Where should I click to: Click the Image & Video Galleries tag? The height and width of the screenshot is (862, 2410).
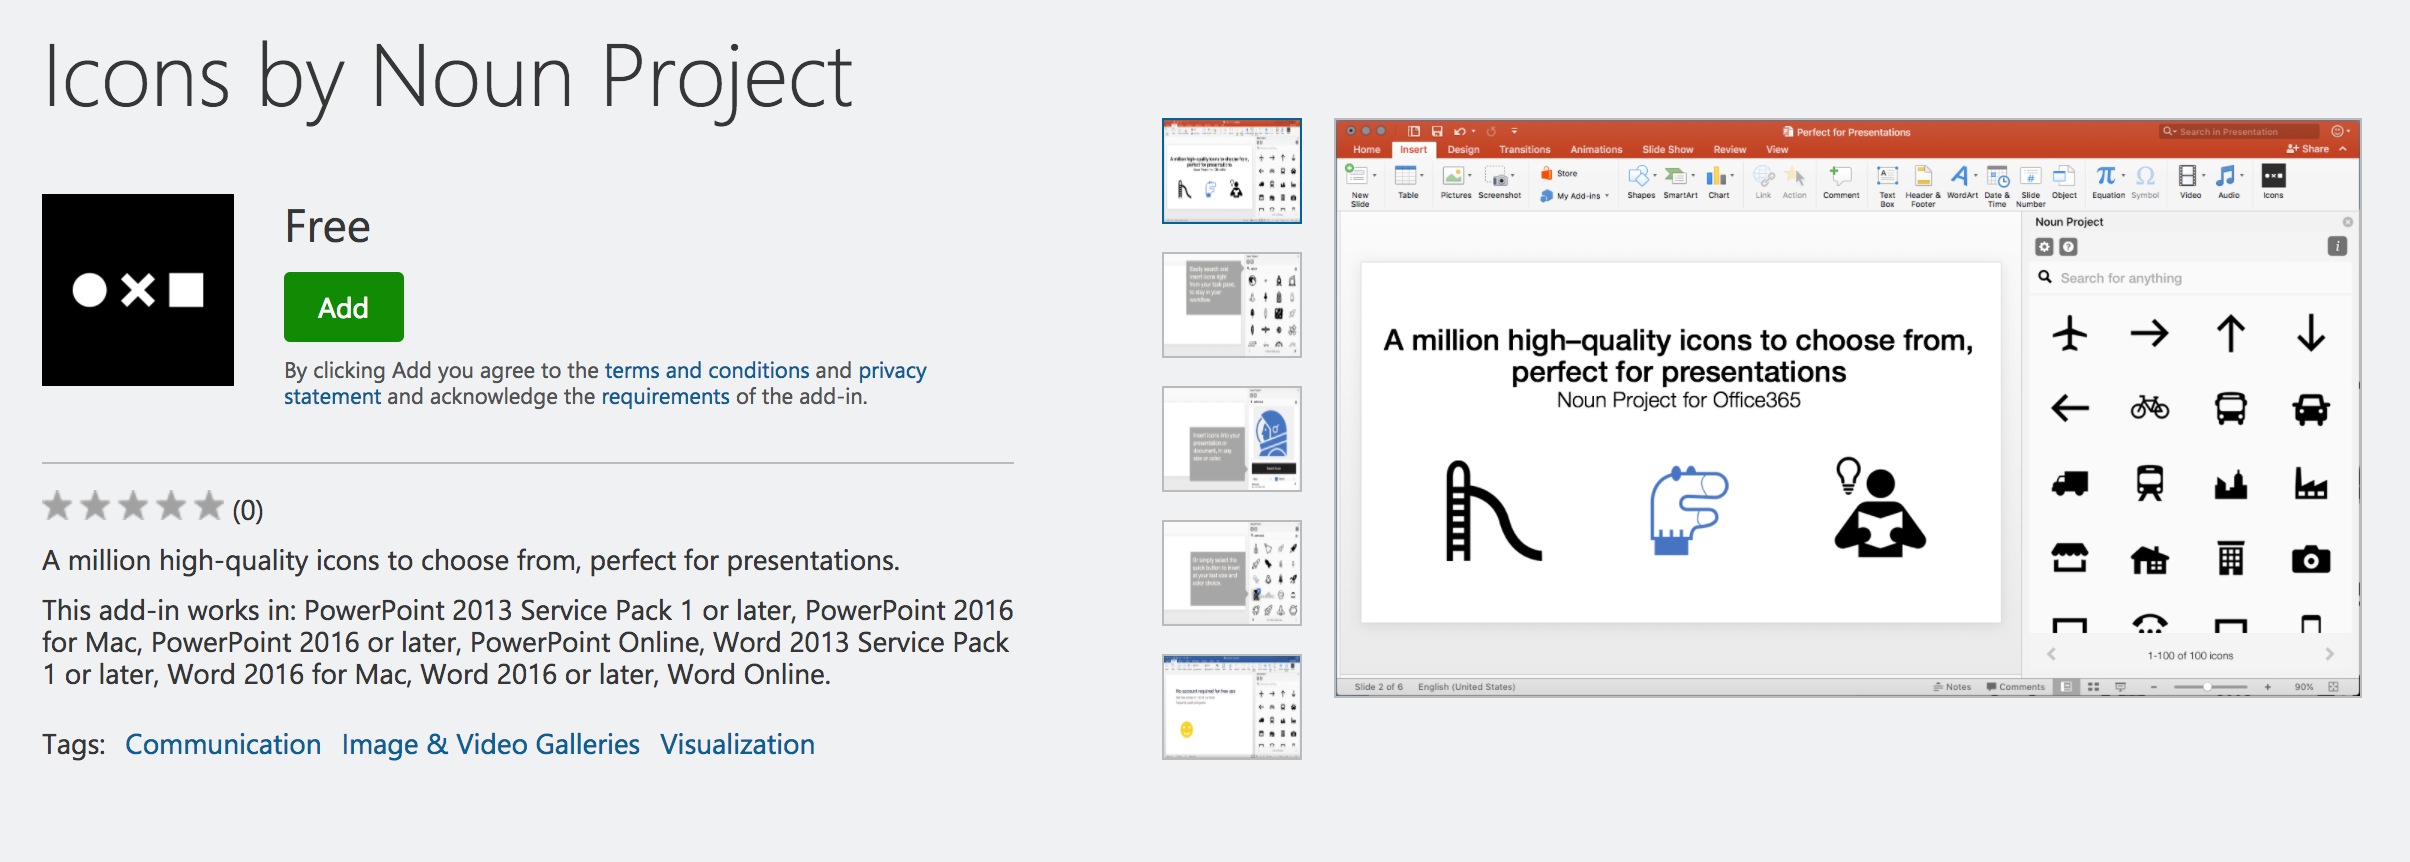pos(491,744)
